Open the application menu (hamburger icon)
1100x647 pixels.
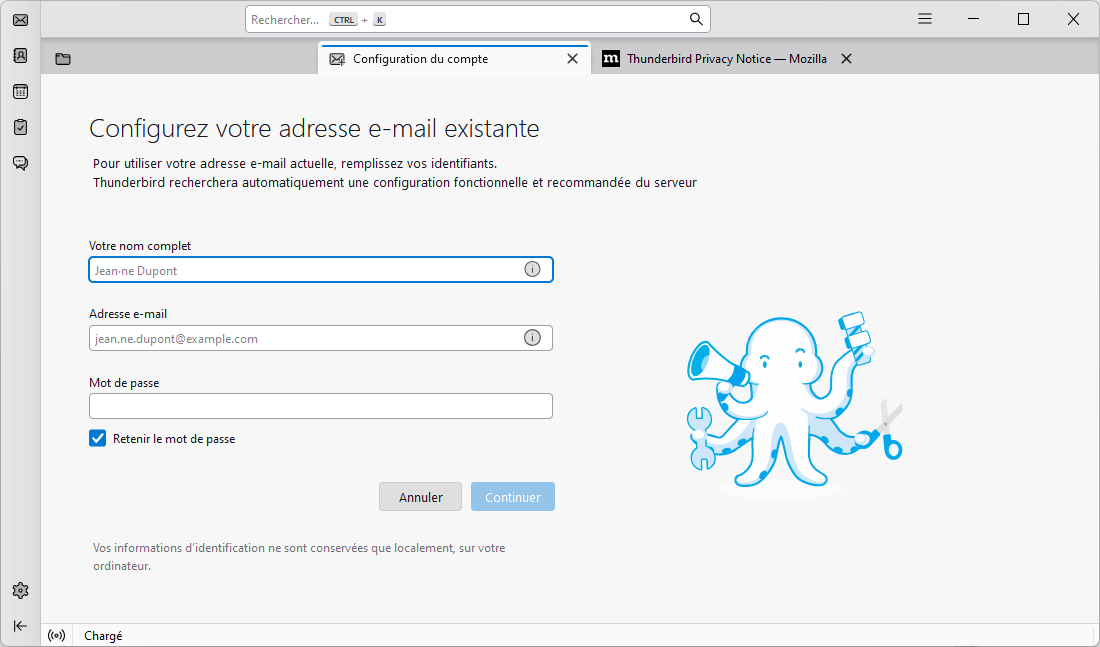924,18
